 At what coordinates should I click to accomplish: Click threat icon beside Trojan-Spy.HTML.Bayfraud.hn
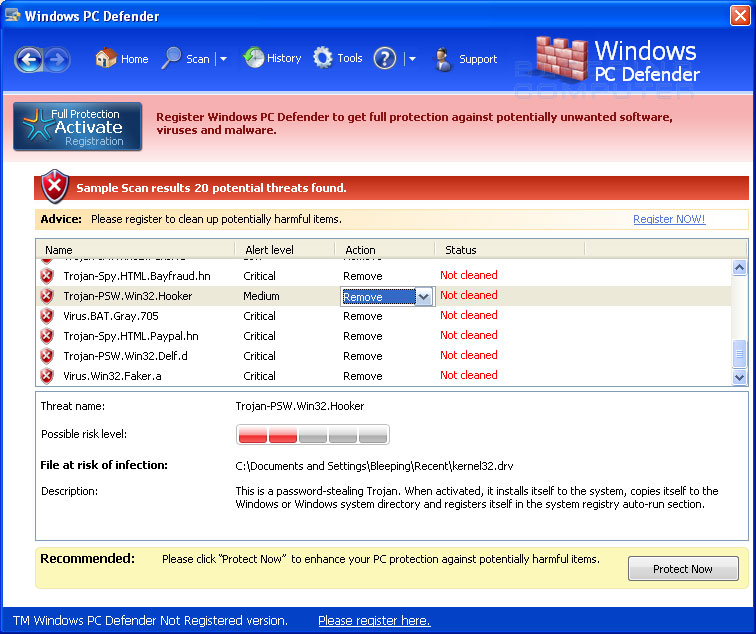point(47,276)
